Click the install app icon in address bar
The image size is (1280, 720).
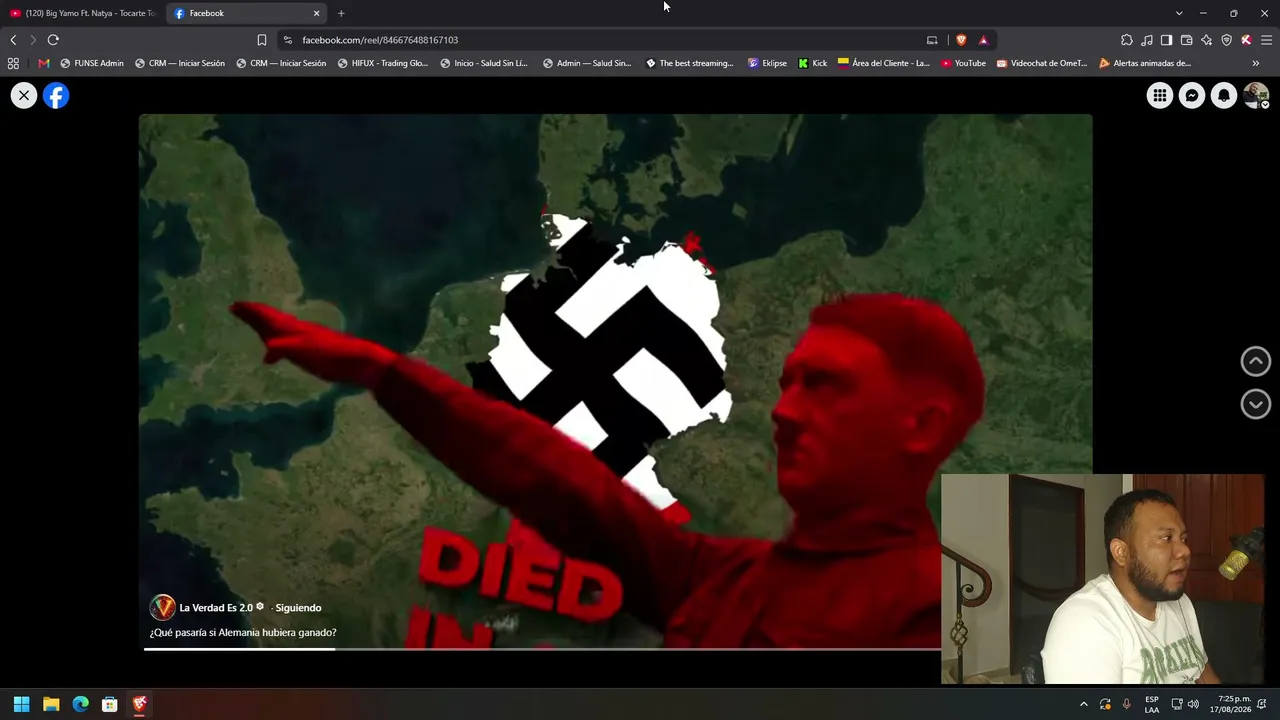pyautogui.click(x=932, y=40)
